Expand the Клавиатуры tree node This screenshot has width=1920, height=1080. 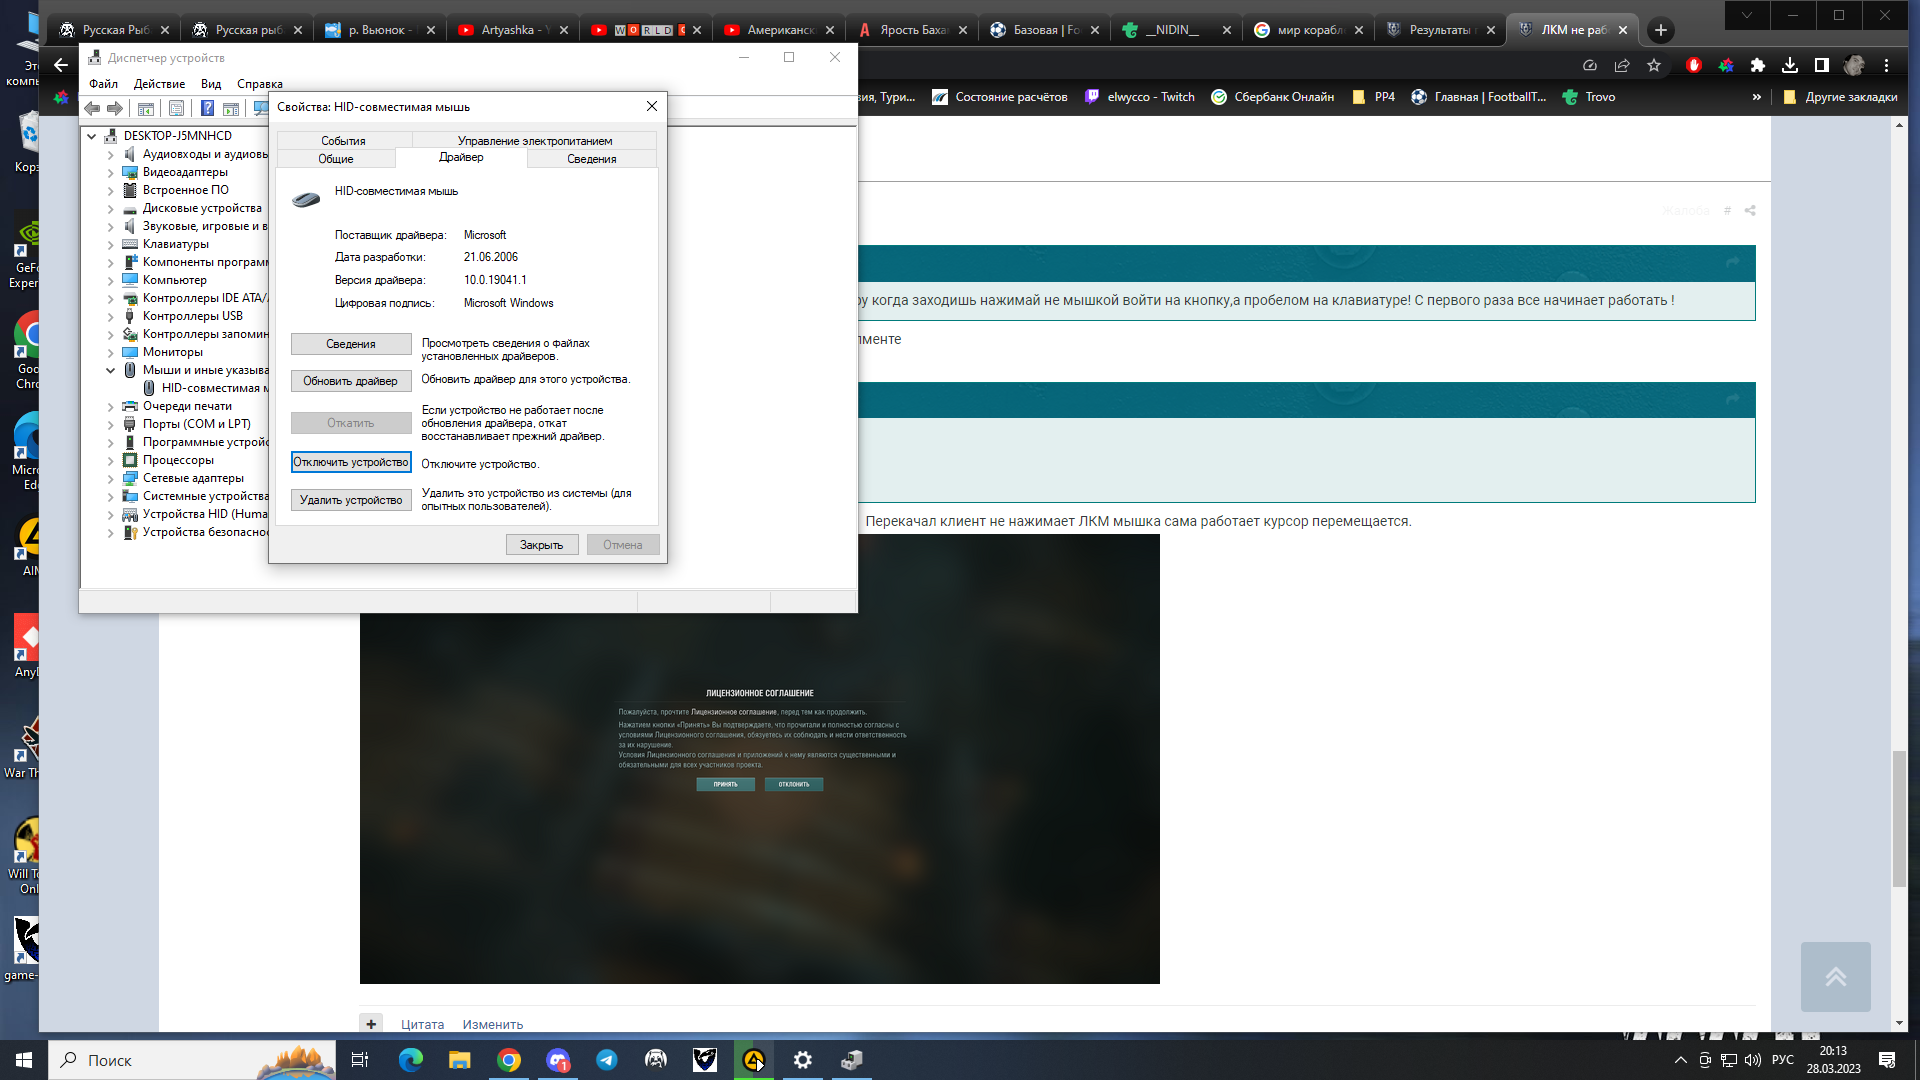tap(111, 244)
